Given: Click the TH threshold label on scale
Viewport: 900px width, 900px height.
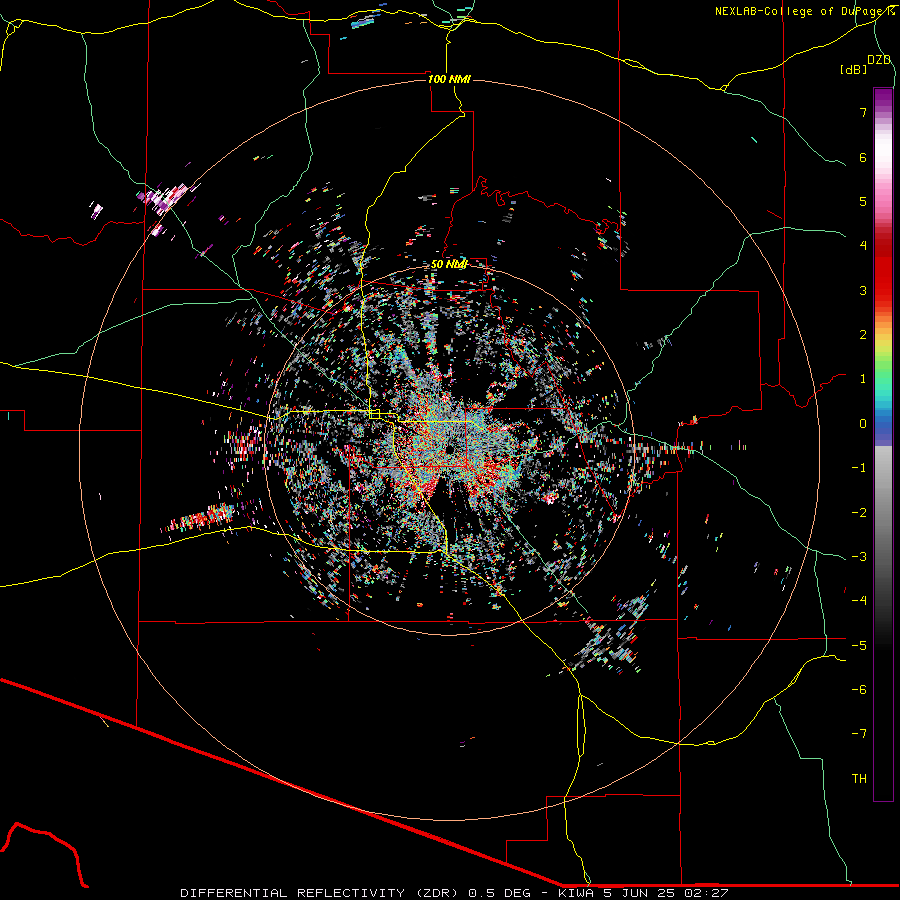Looking at the screenshot, I should point(859,779).
